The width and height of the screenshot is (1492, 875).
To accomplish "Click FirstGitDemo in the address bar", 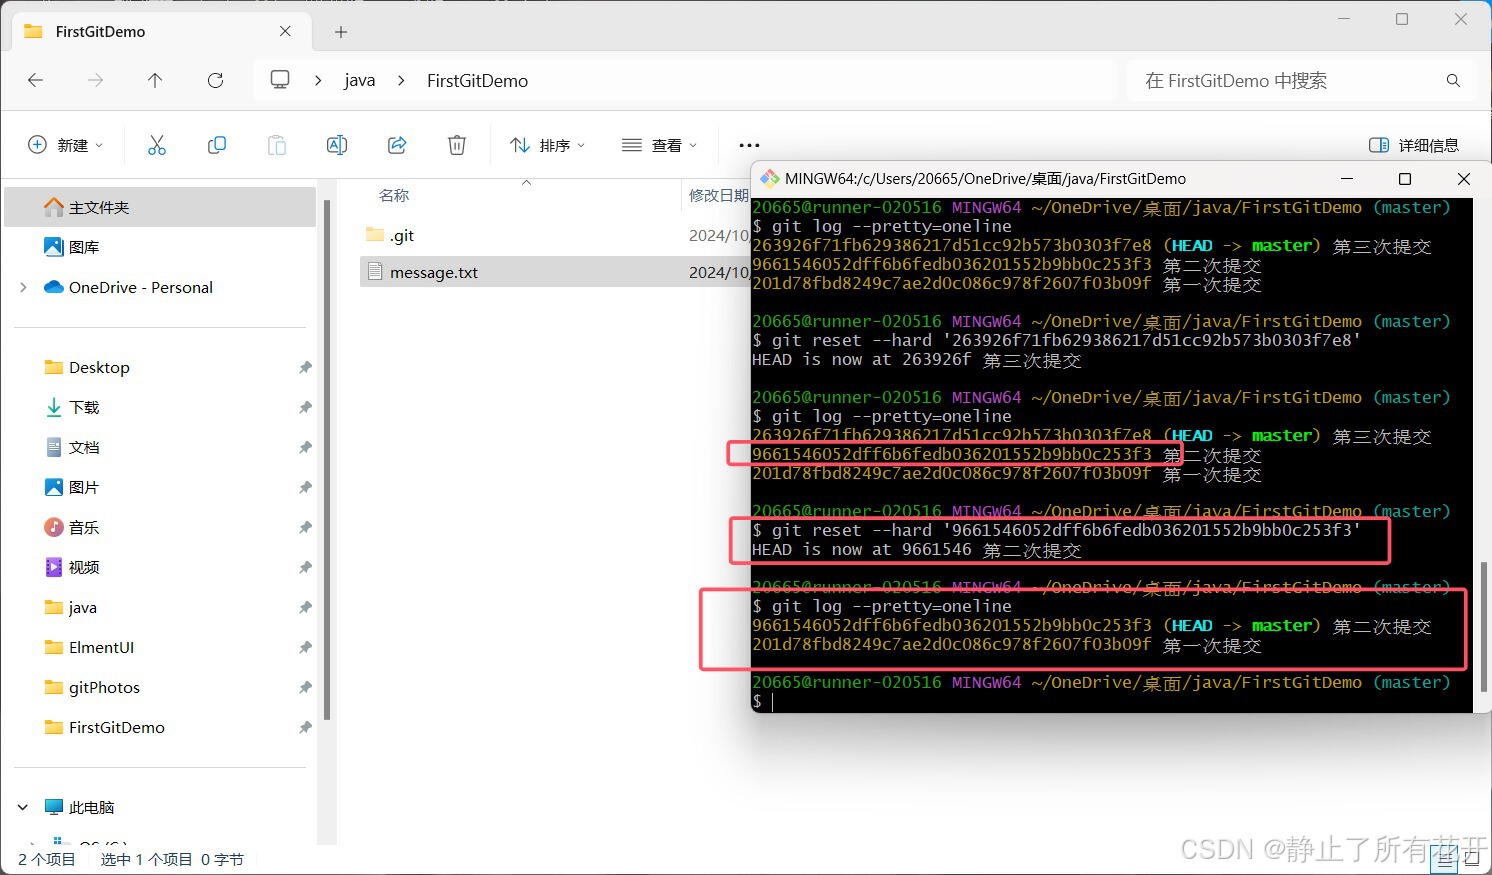I will [x=477, y=80].
